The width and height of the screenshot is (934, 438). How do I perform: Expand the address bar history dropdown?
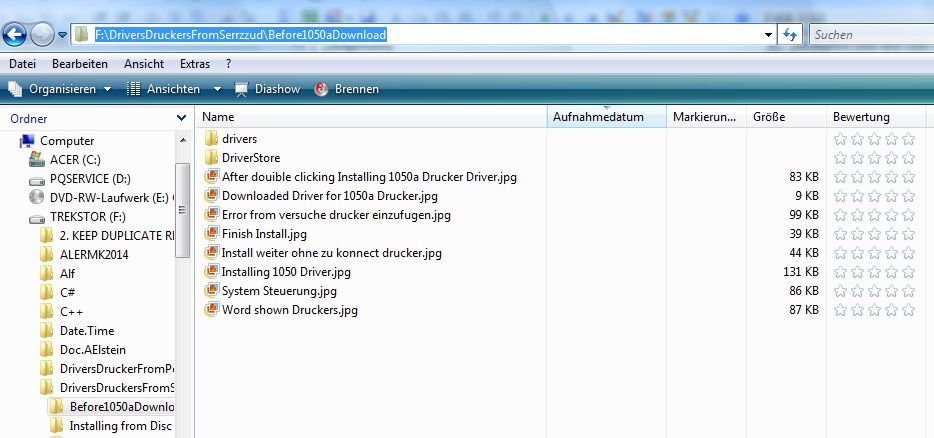[x=768, y=35]
